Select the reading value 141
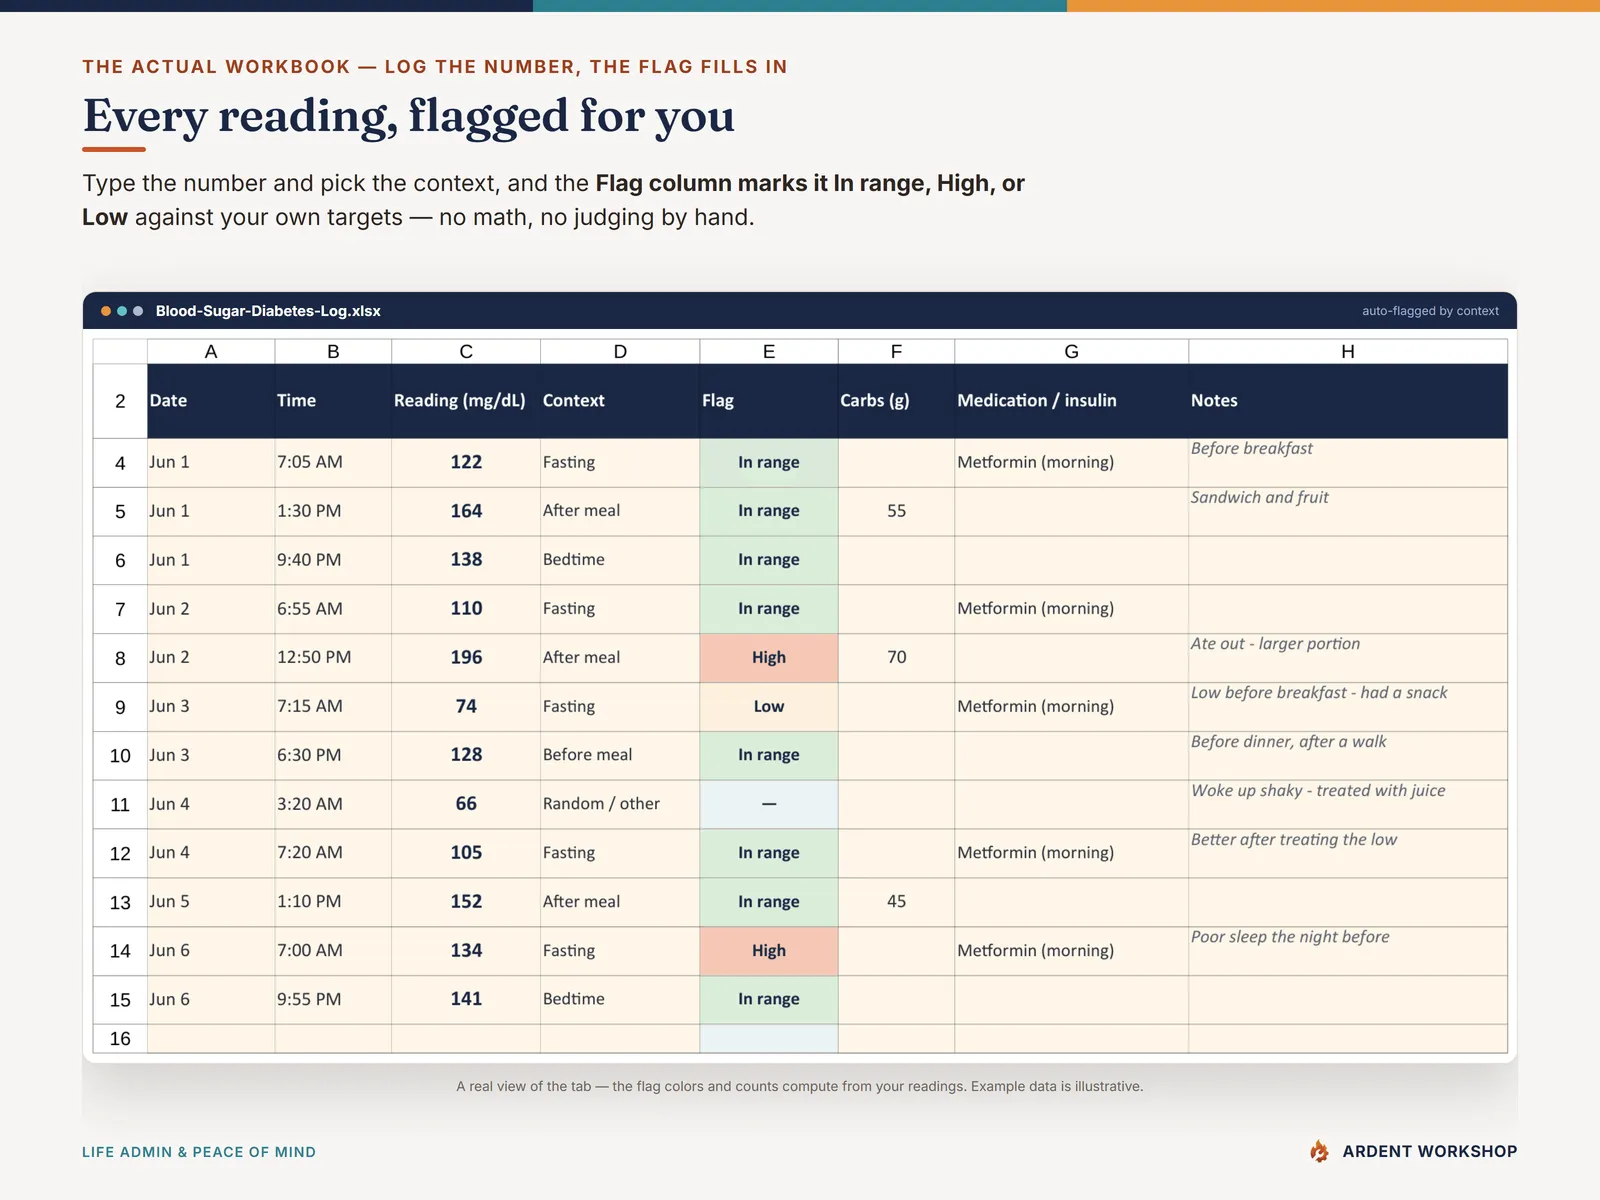 click(x=466, y=999)
